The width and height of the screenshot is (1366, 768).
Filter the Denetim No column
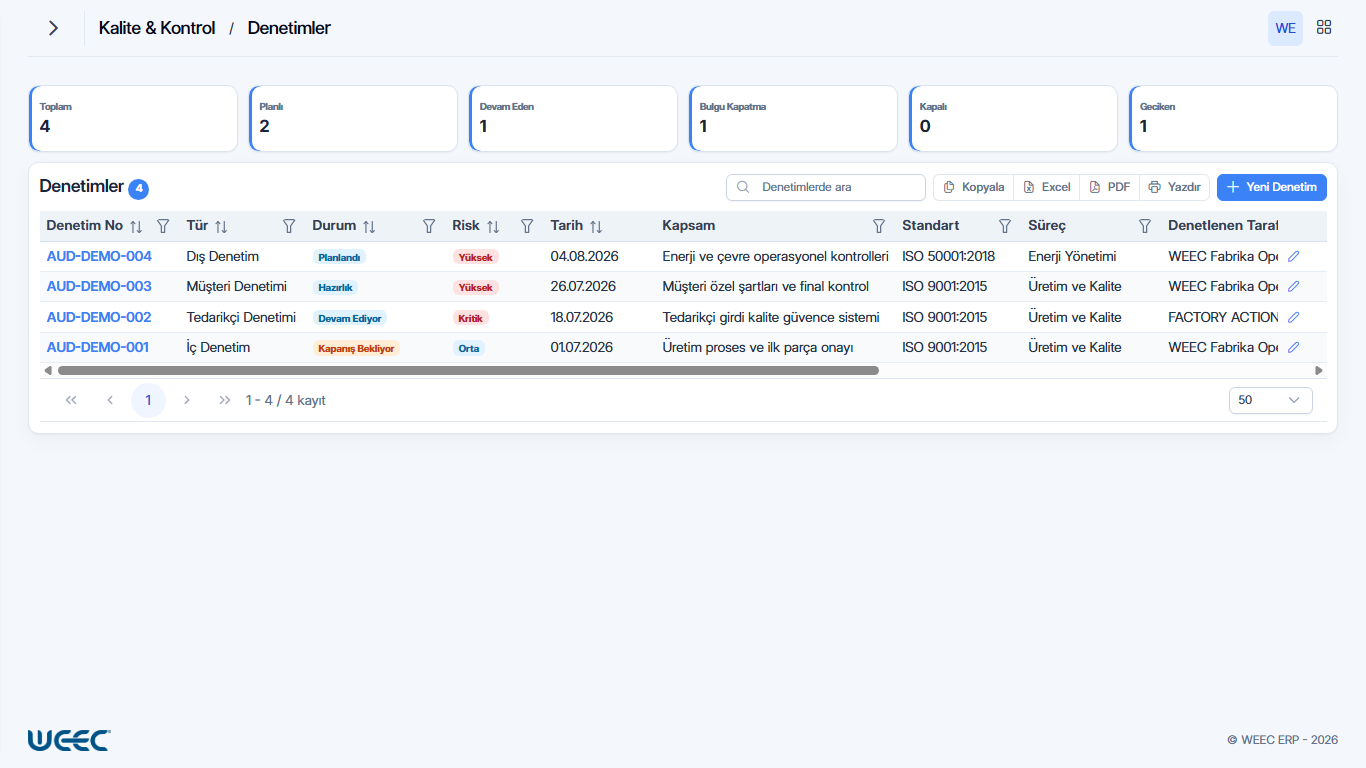coord(163,227)
